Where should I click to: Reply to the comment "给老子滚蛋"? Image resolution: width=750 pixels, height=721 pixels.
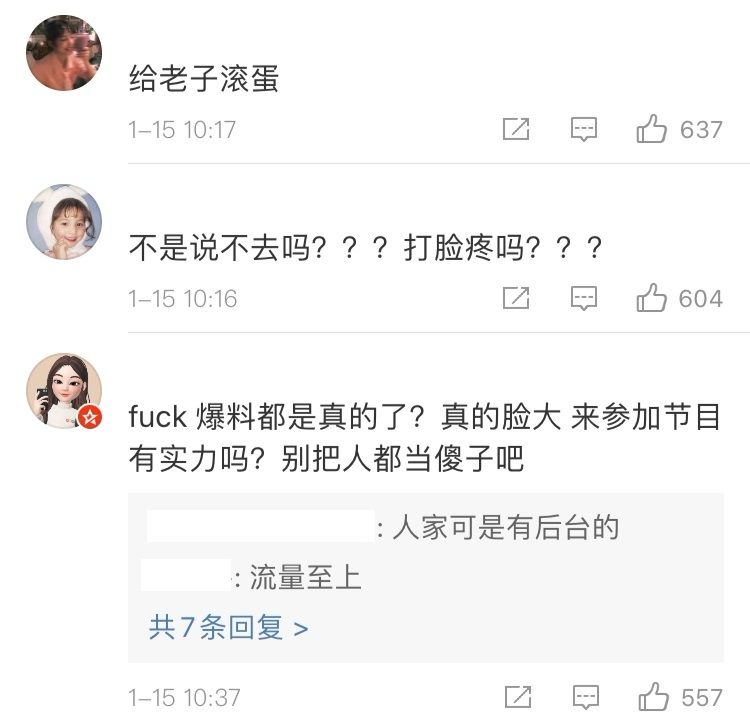[584, 129]
